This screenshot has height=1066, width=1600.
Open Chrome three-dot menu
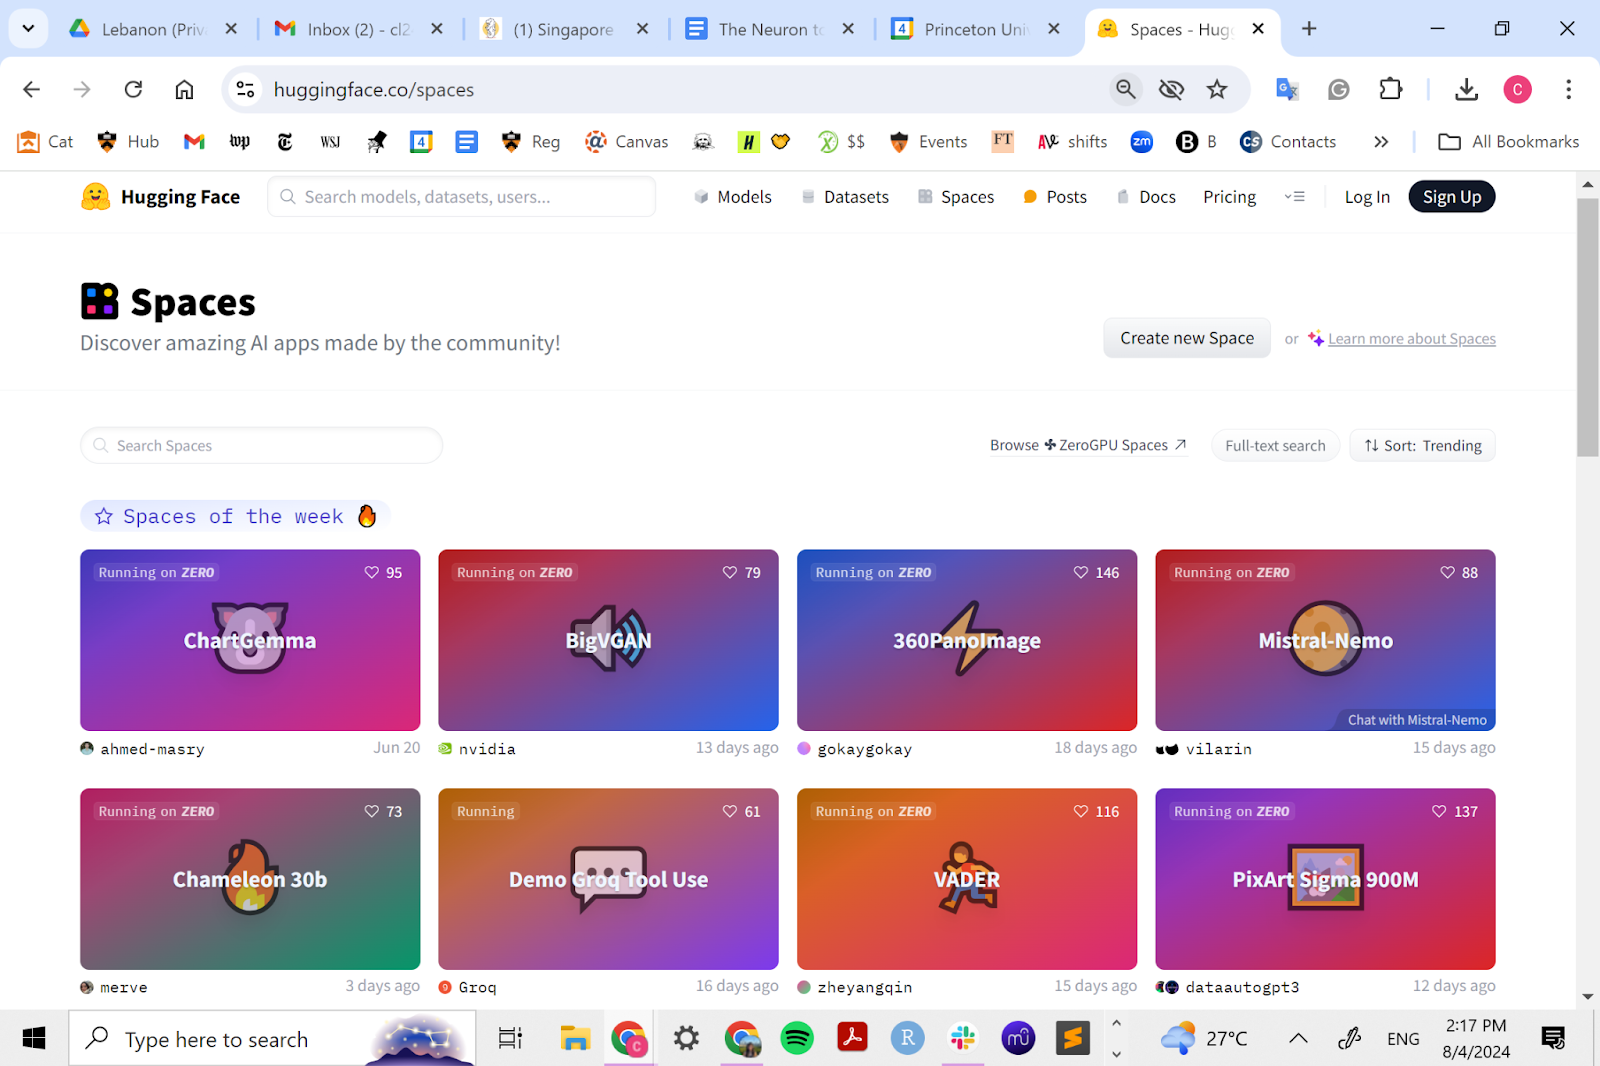pyautogui.click(x=1568, y=90)
